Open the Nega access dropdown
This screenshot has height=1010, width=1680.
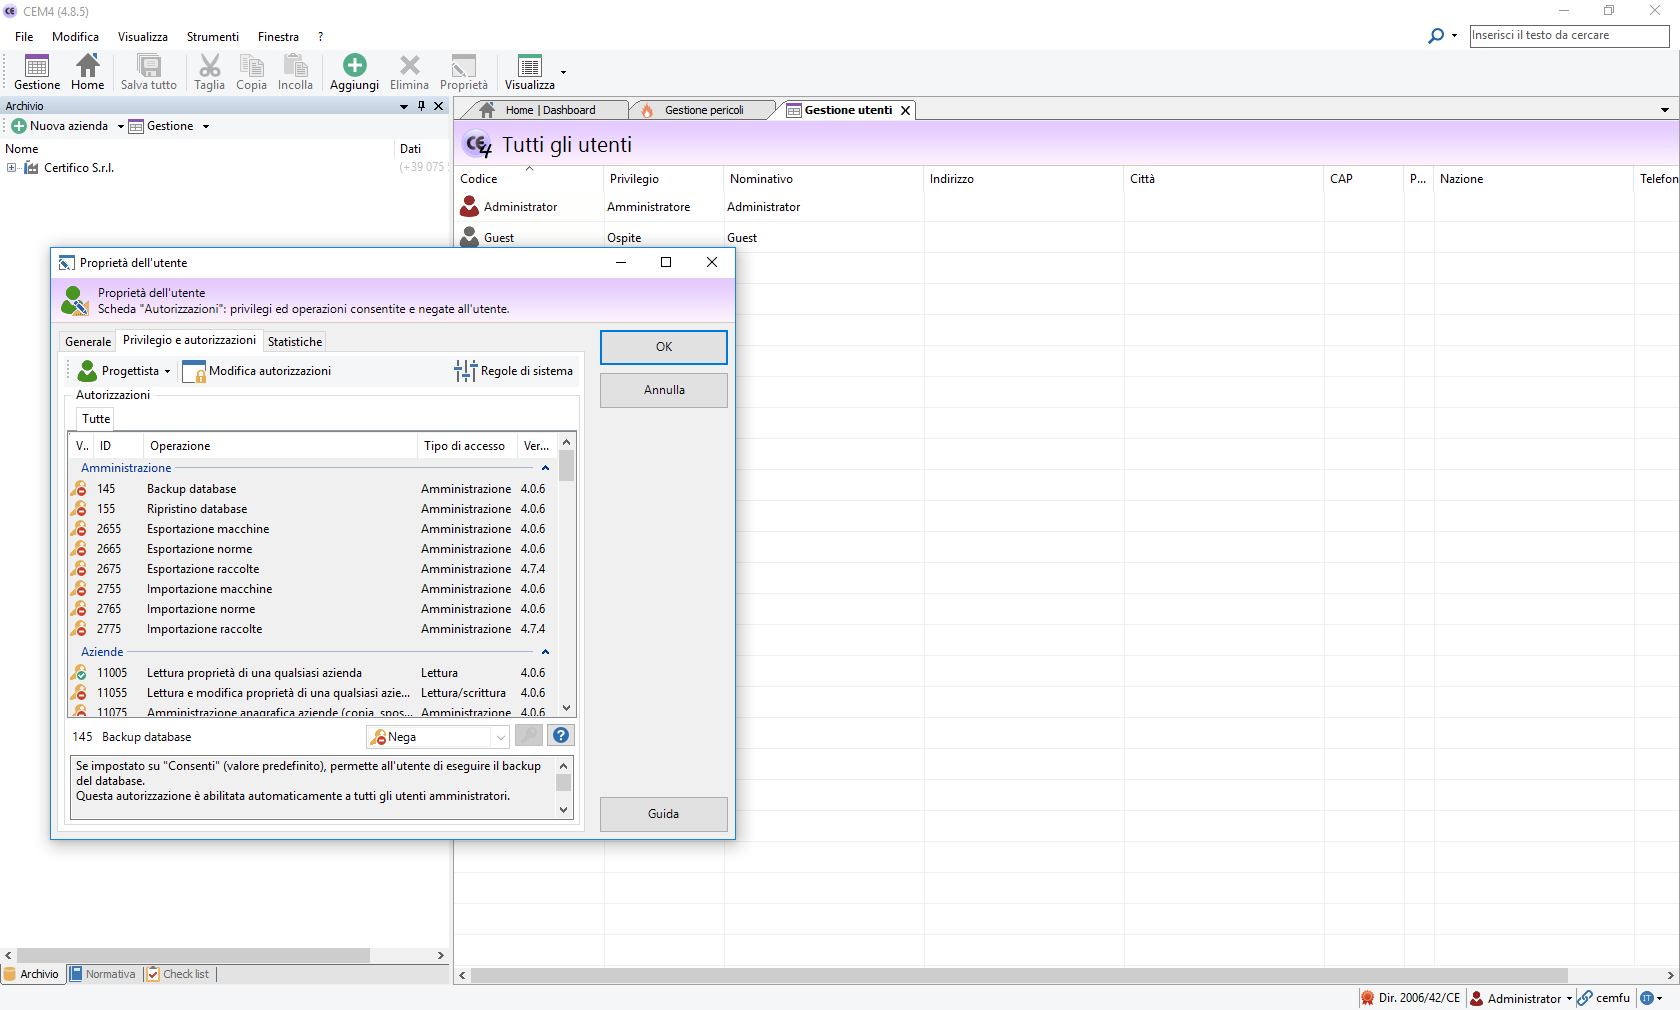pos(500,737)
